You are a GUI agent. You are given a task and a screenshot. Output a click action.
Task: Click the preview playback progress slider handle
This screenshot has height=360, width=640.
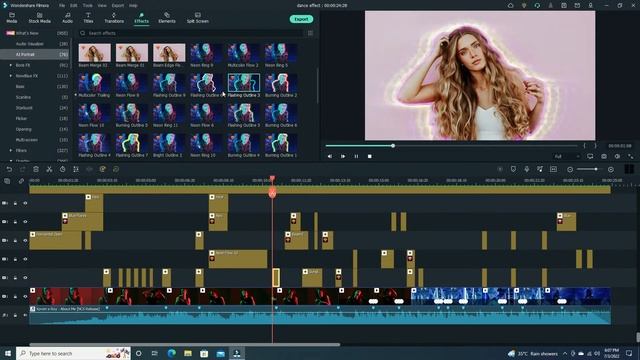tap(393, 146)
